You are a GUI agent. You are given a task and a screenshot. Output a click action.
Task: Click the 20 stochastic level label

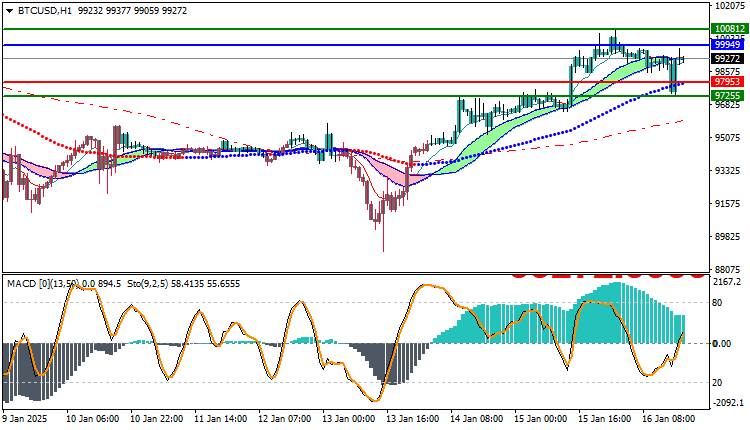click(717, 383)
